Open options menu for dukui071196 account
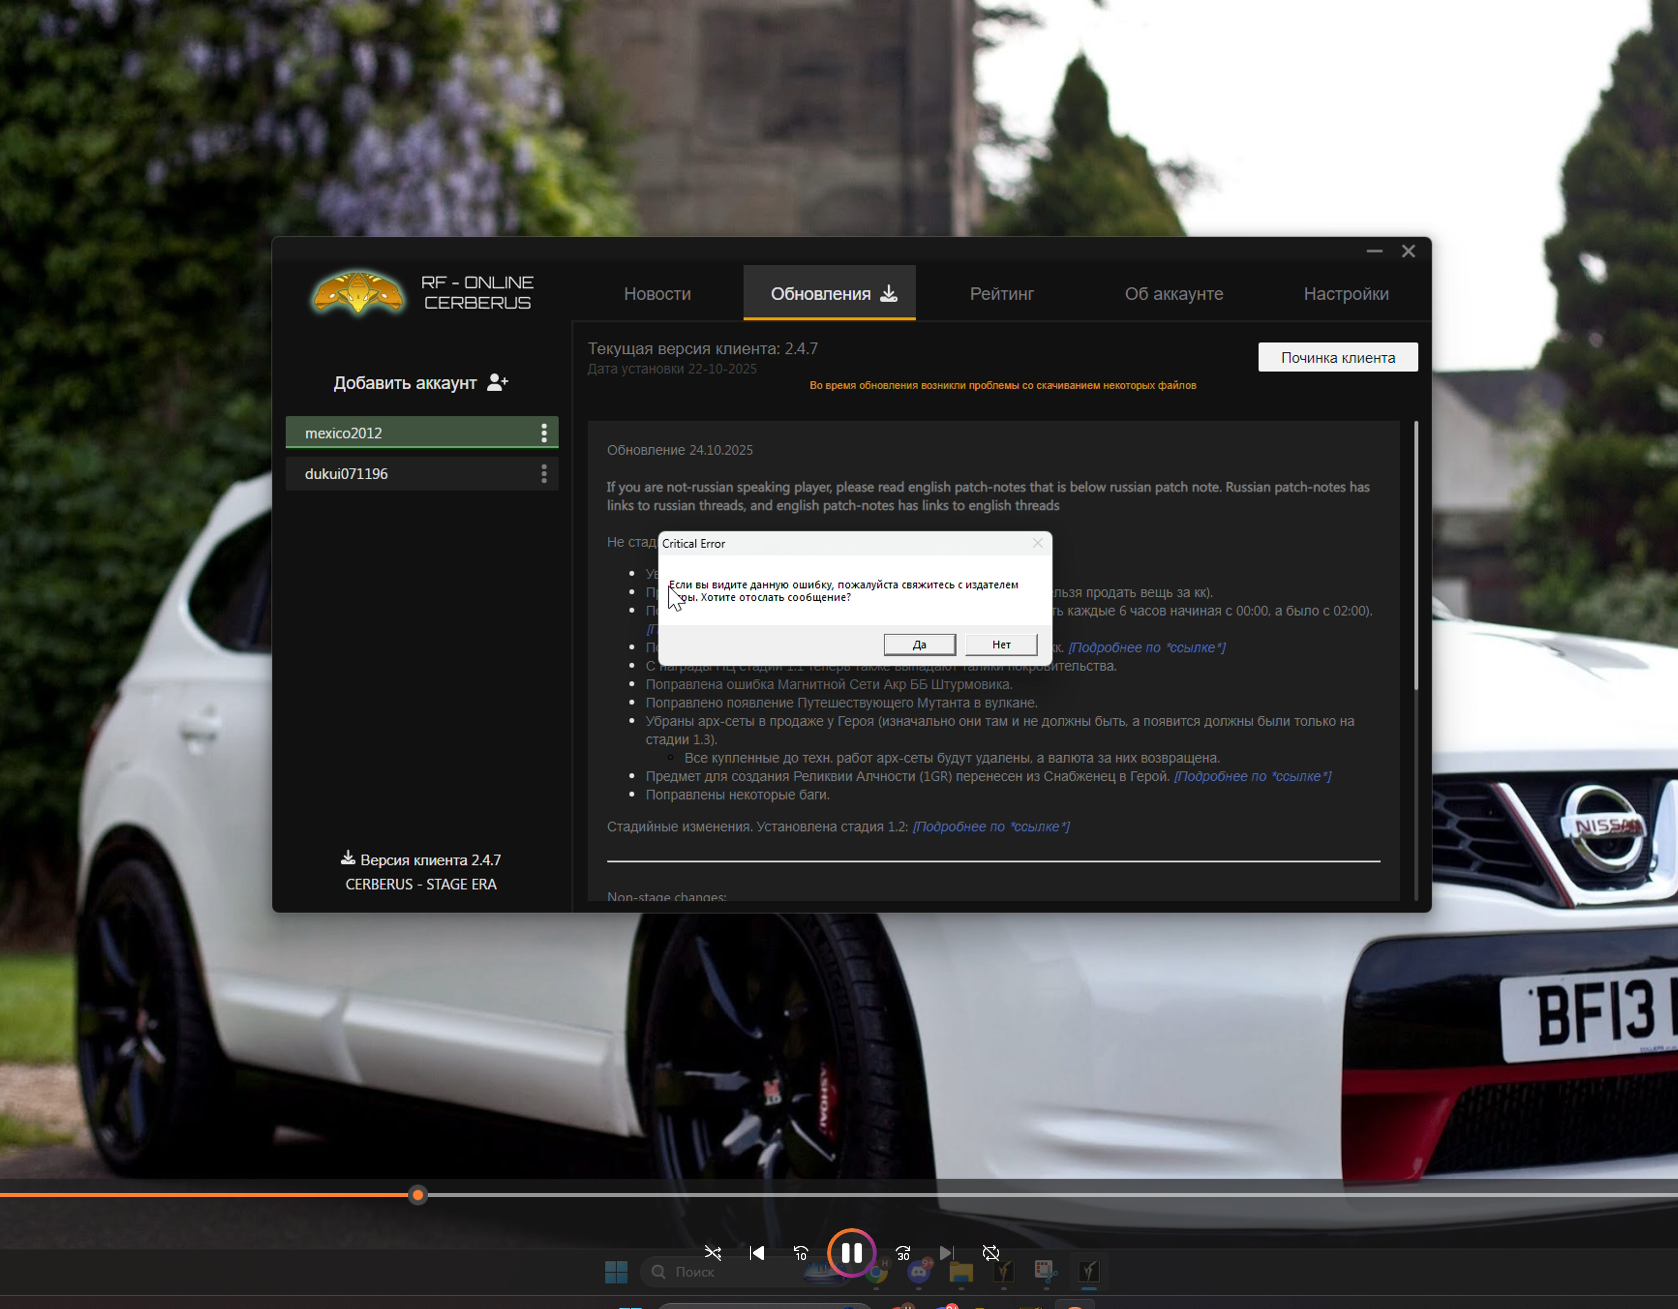The image size is (1678, 1309). [x=544, y=474]
